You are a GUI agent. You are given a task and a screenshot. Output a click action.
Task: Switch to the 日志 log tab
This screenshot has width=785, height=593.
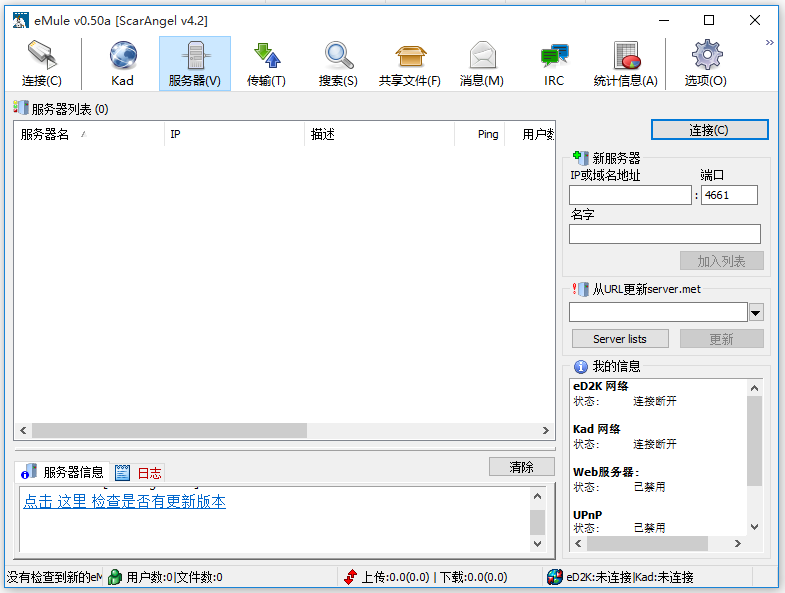[139, 473]
